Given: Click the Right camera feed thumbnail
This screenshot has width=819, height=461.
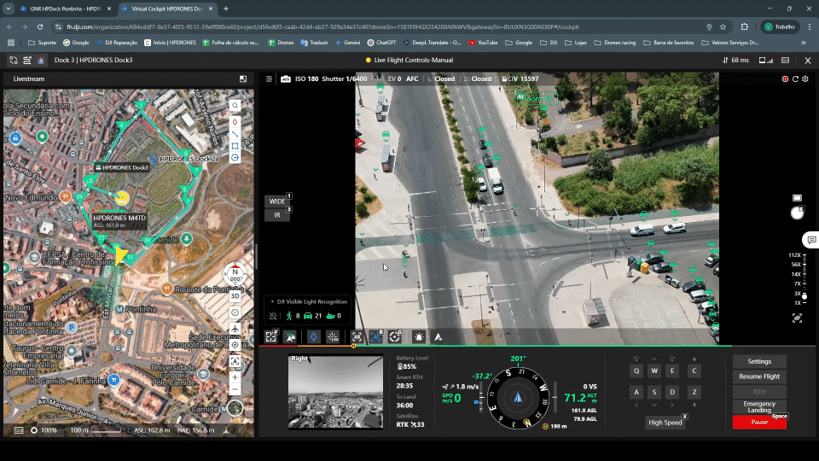Looking at the screenshot, I should [x=335, y=392].
